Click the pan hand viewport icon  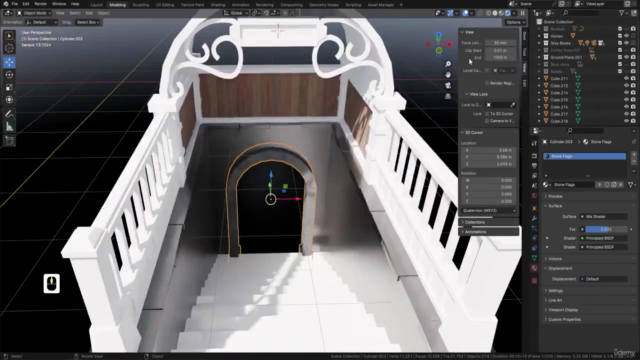[x=448, y=75]
